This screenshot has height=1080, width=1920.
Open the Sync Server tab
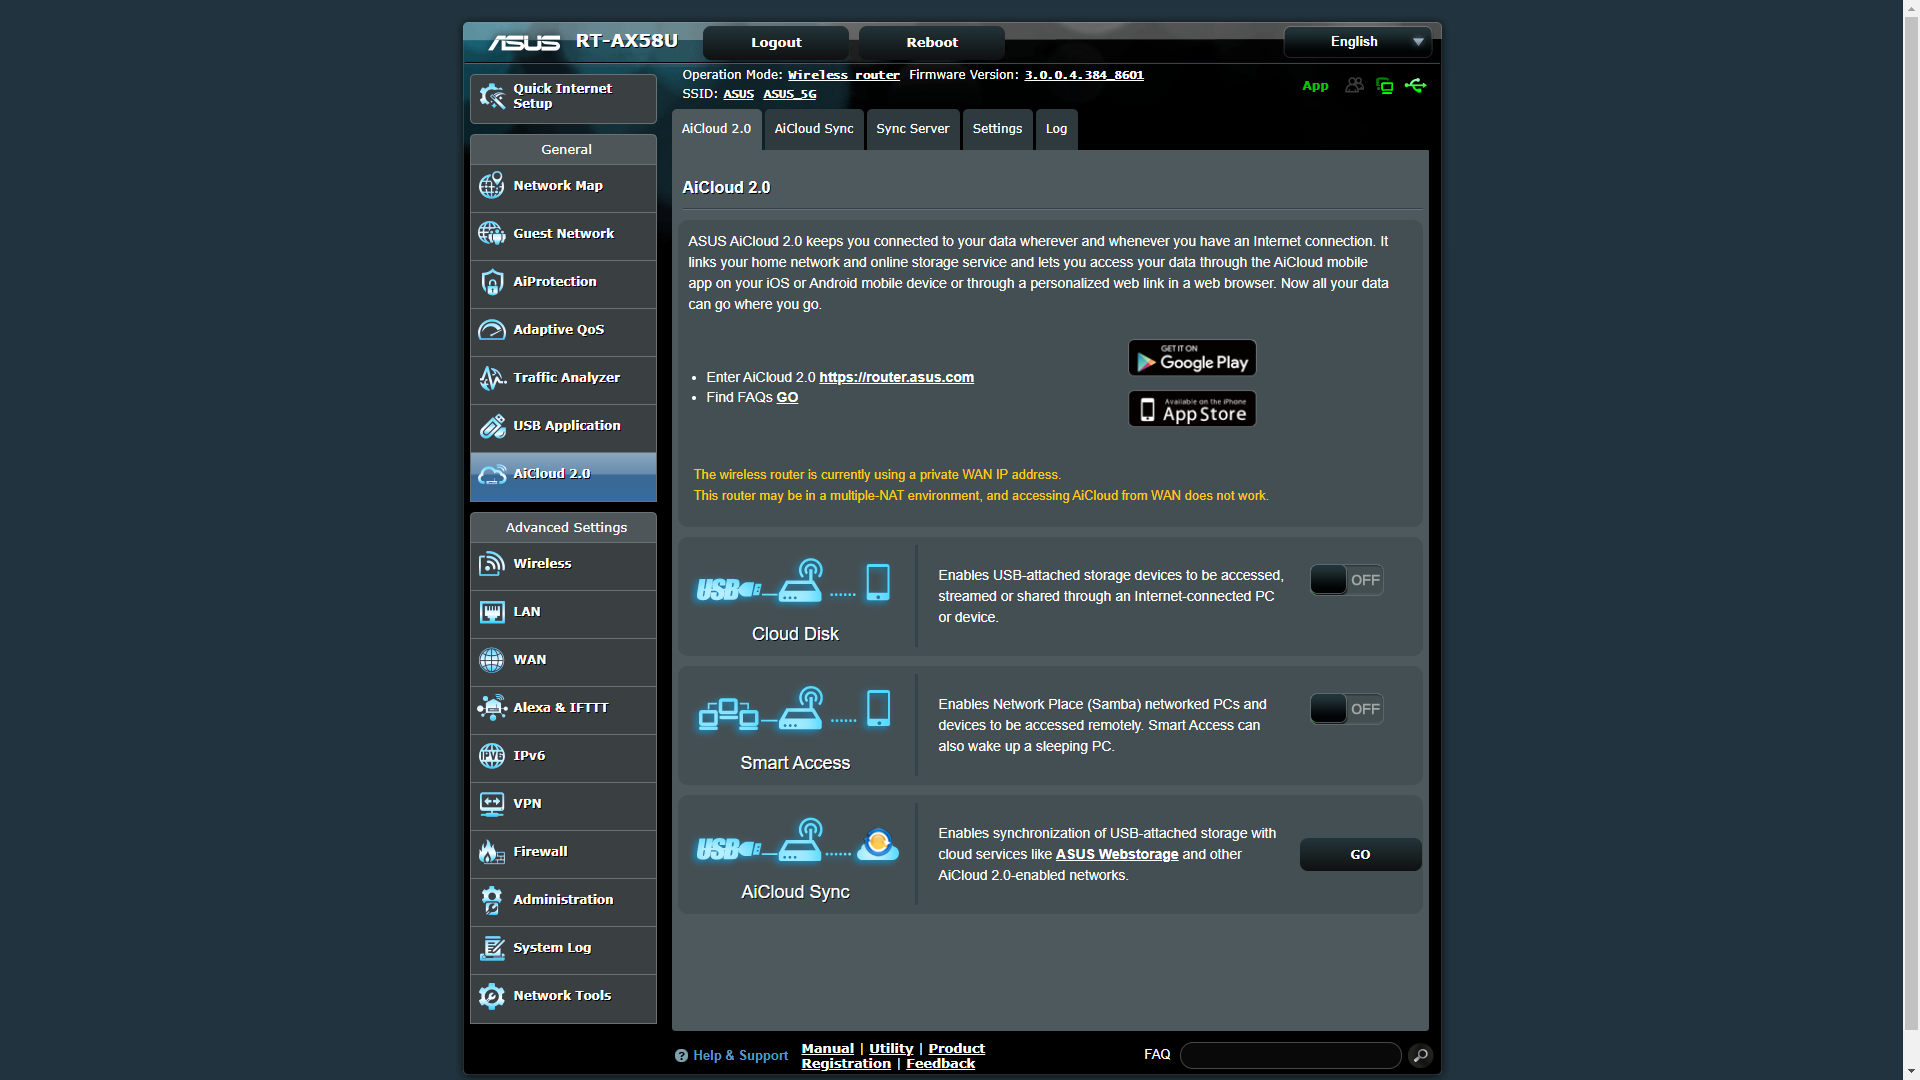coord(912,129)
